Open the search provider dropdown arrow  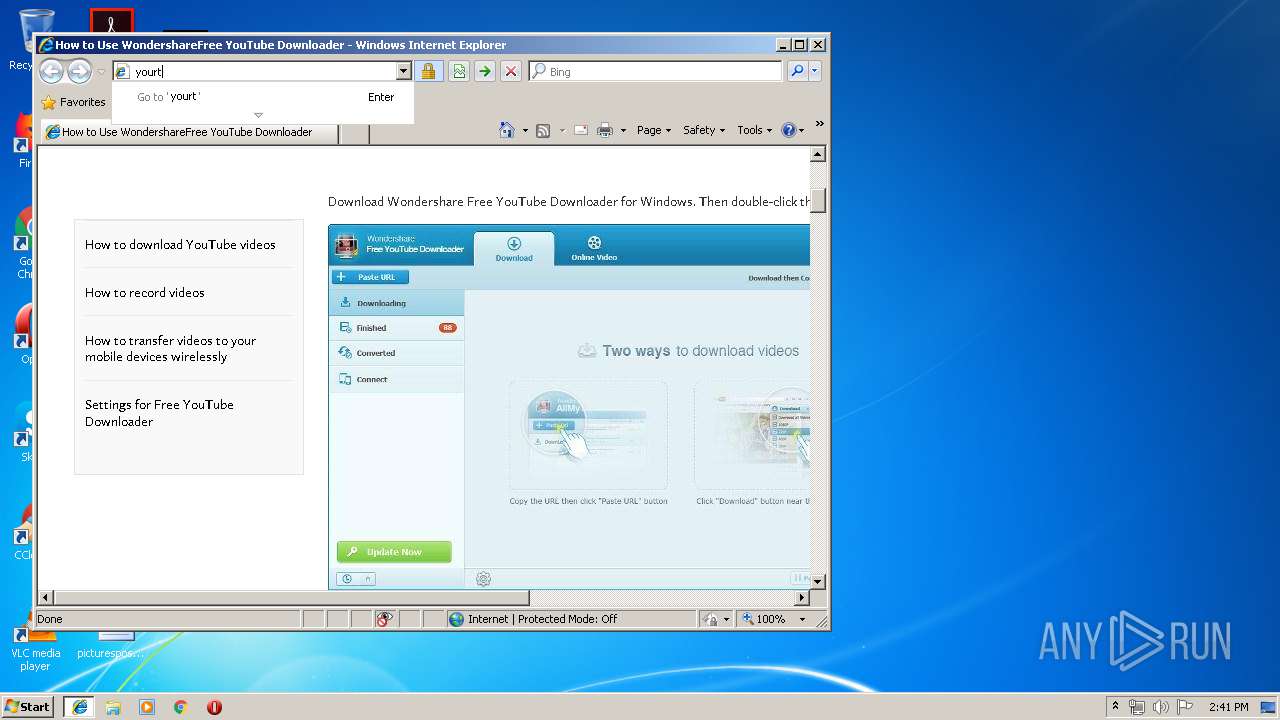click(815, 71)
